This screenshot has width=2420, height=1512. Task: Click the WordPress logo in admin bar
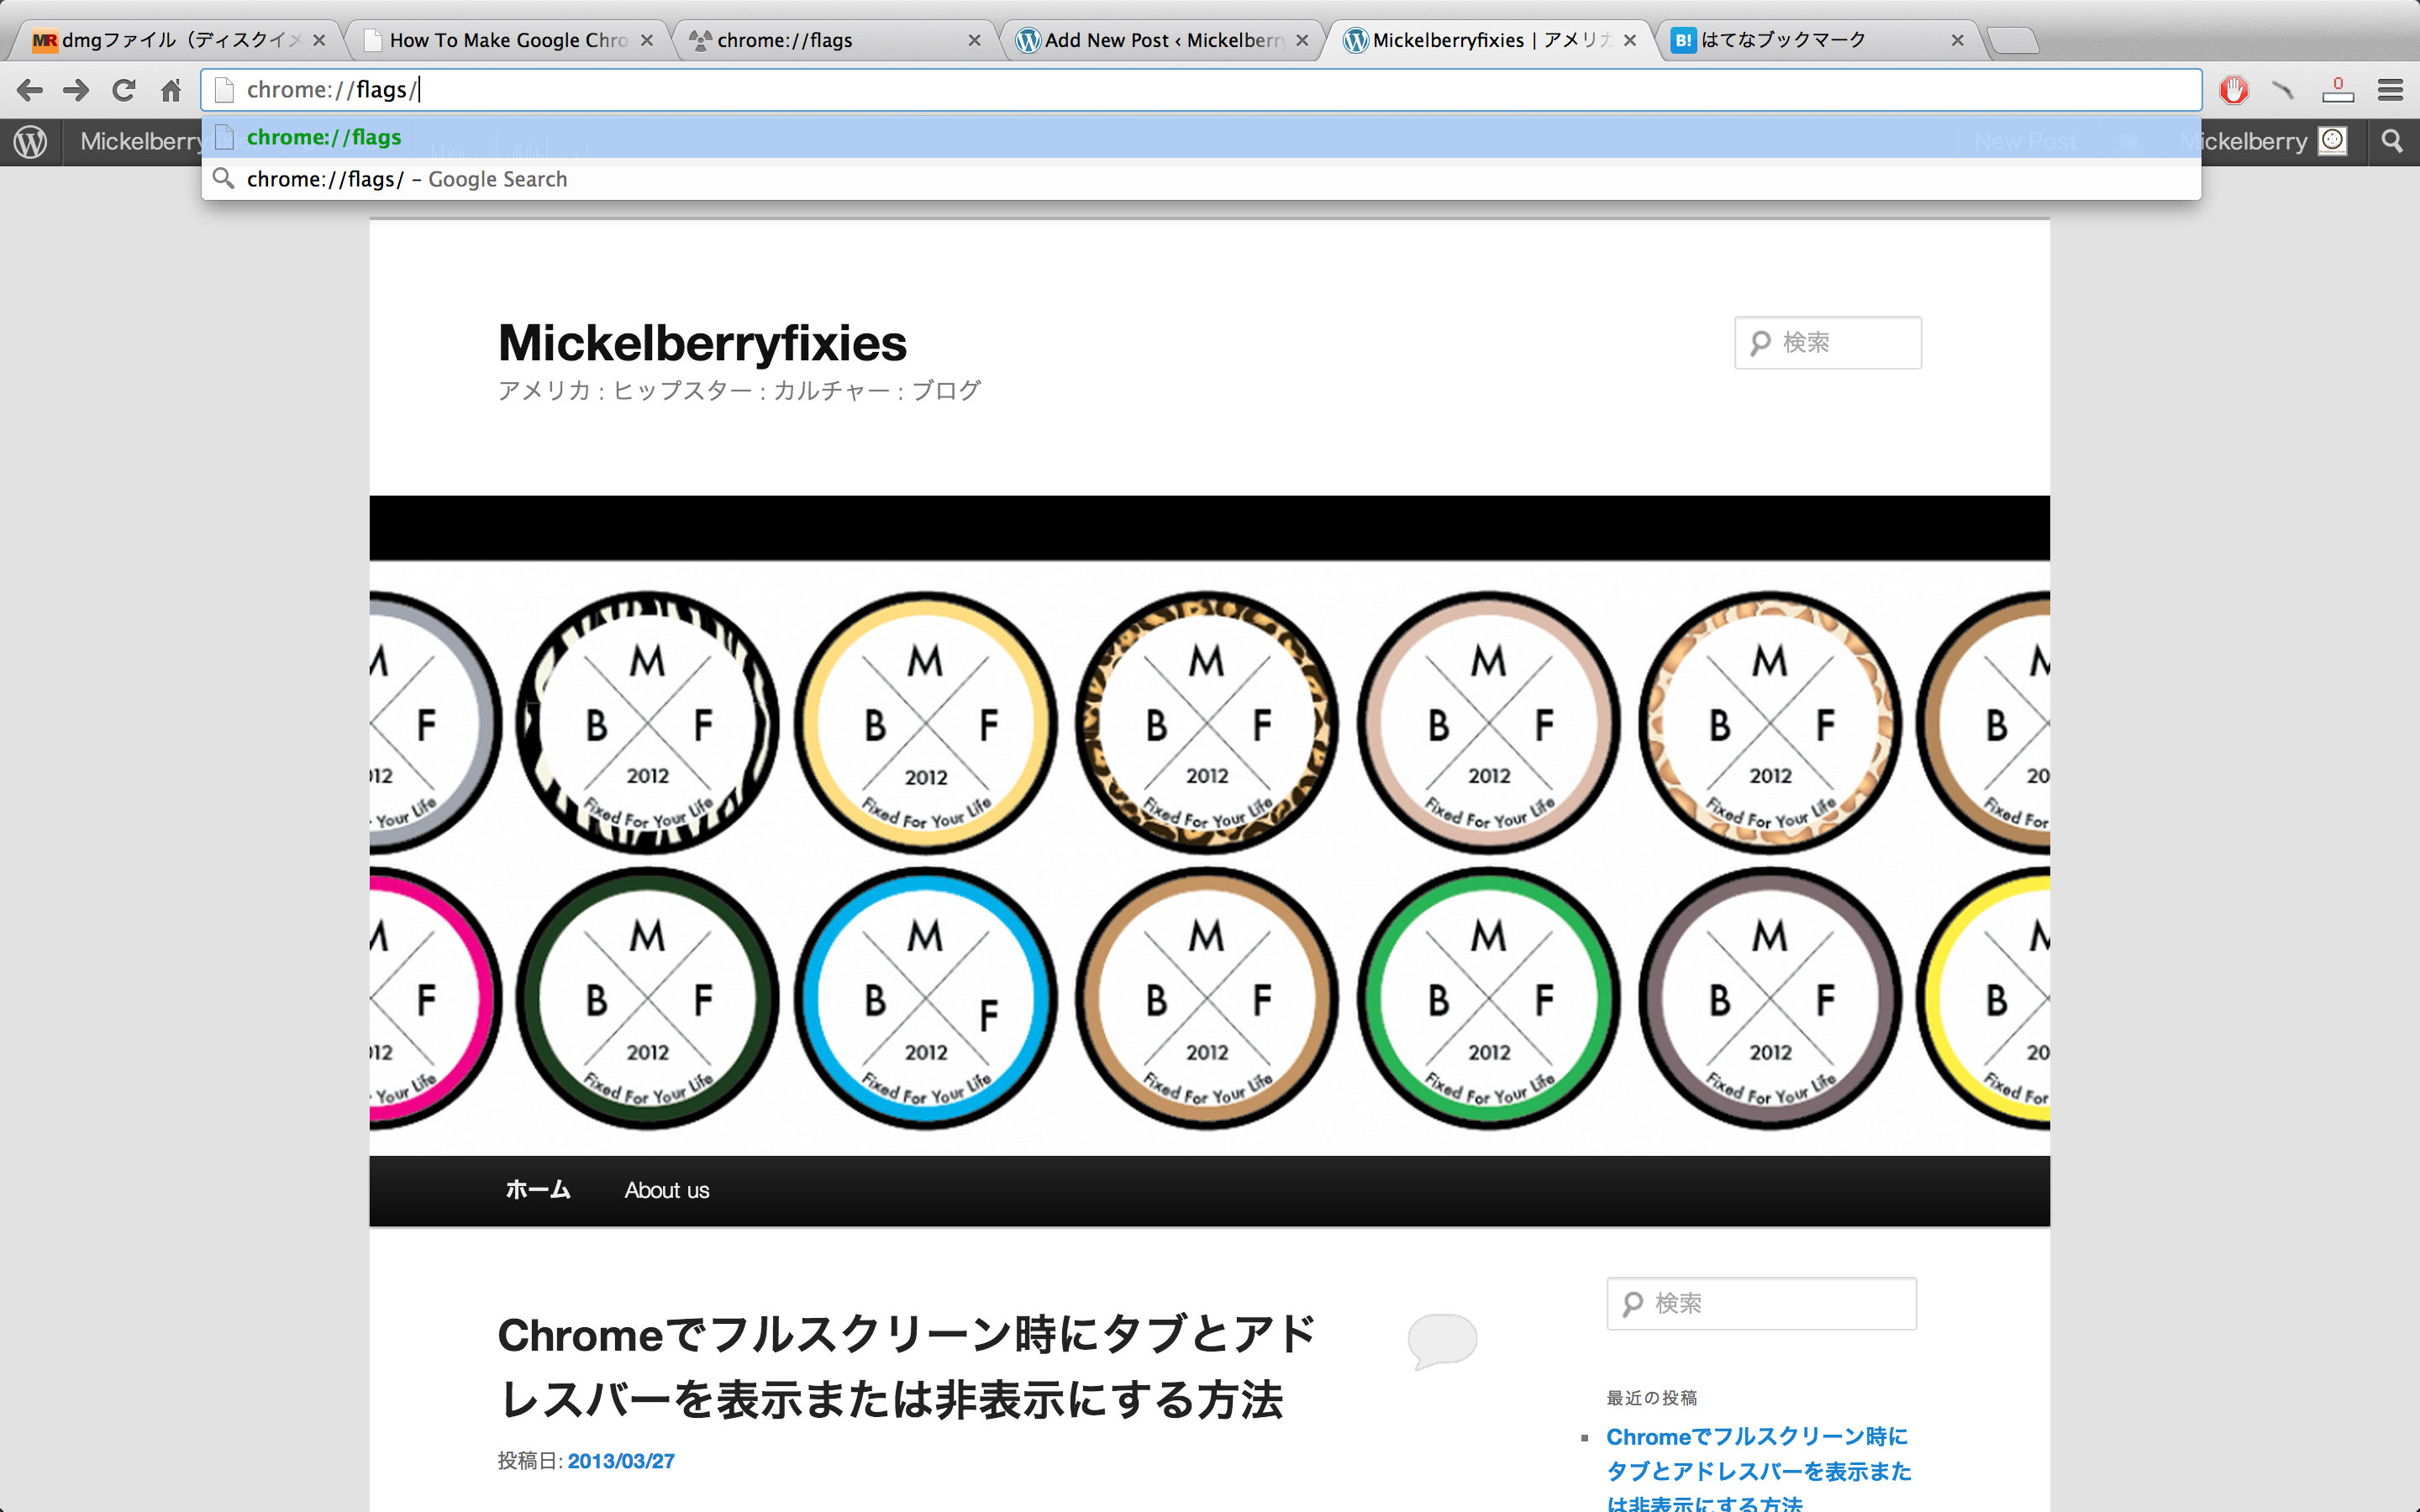coord(30,141)
